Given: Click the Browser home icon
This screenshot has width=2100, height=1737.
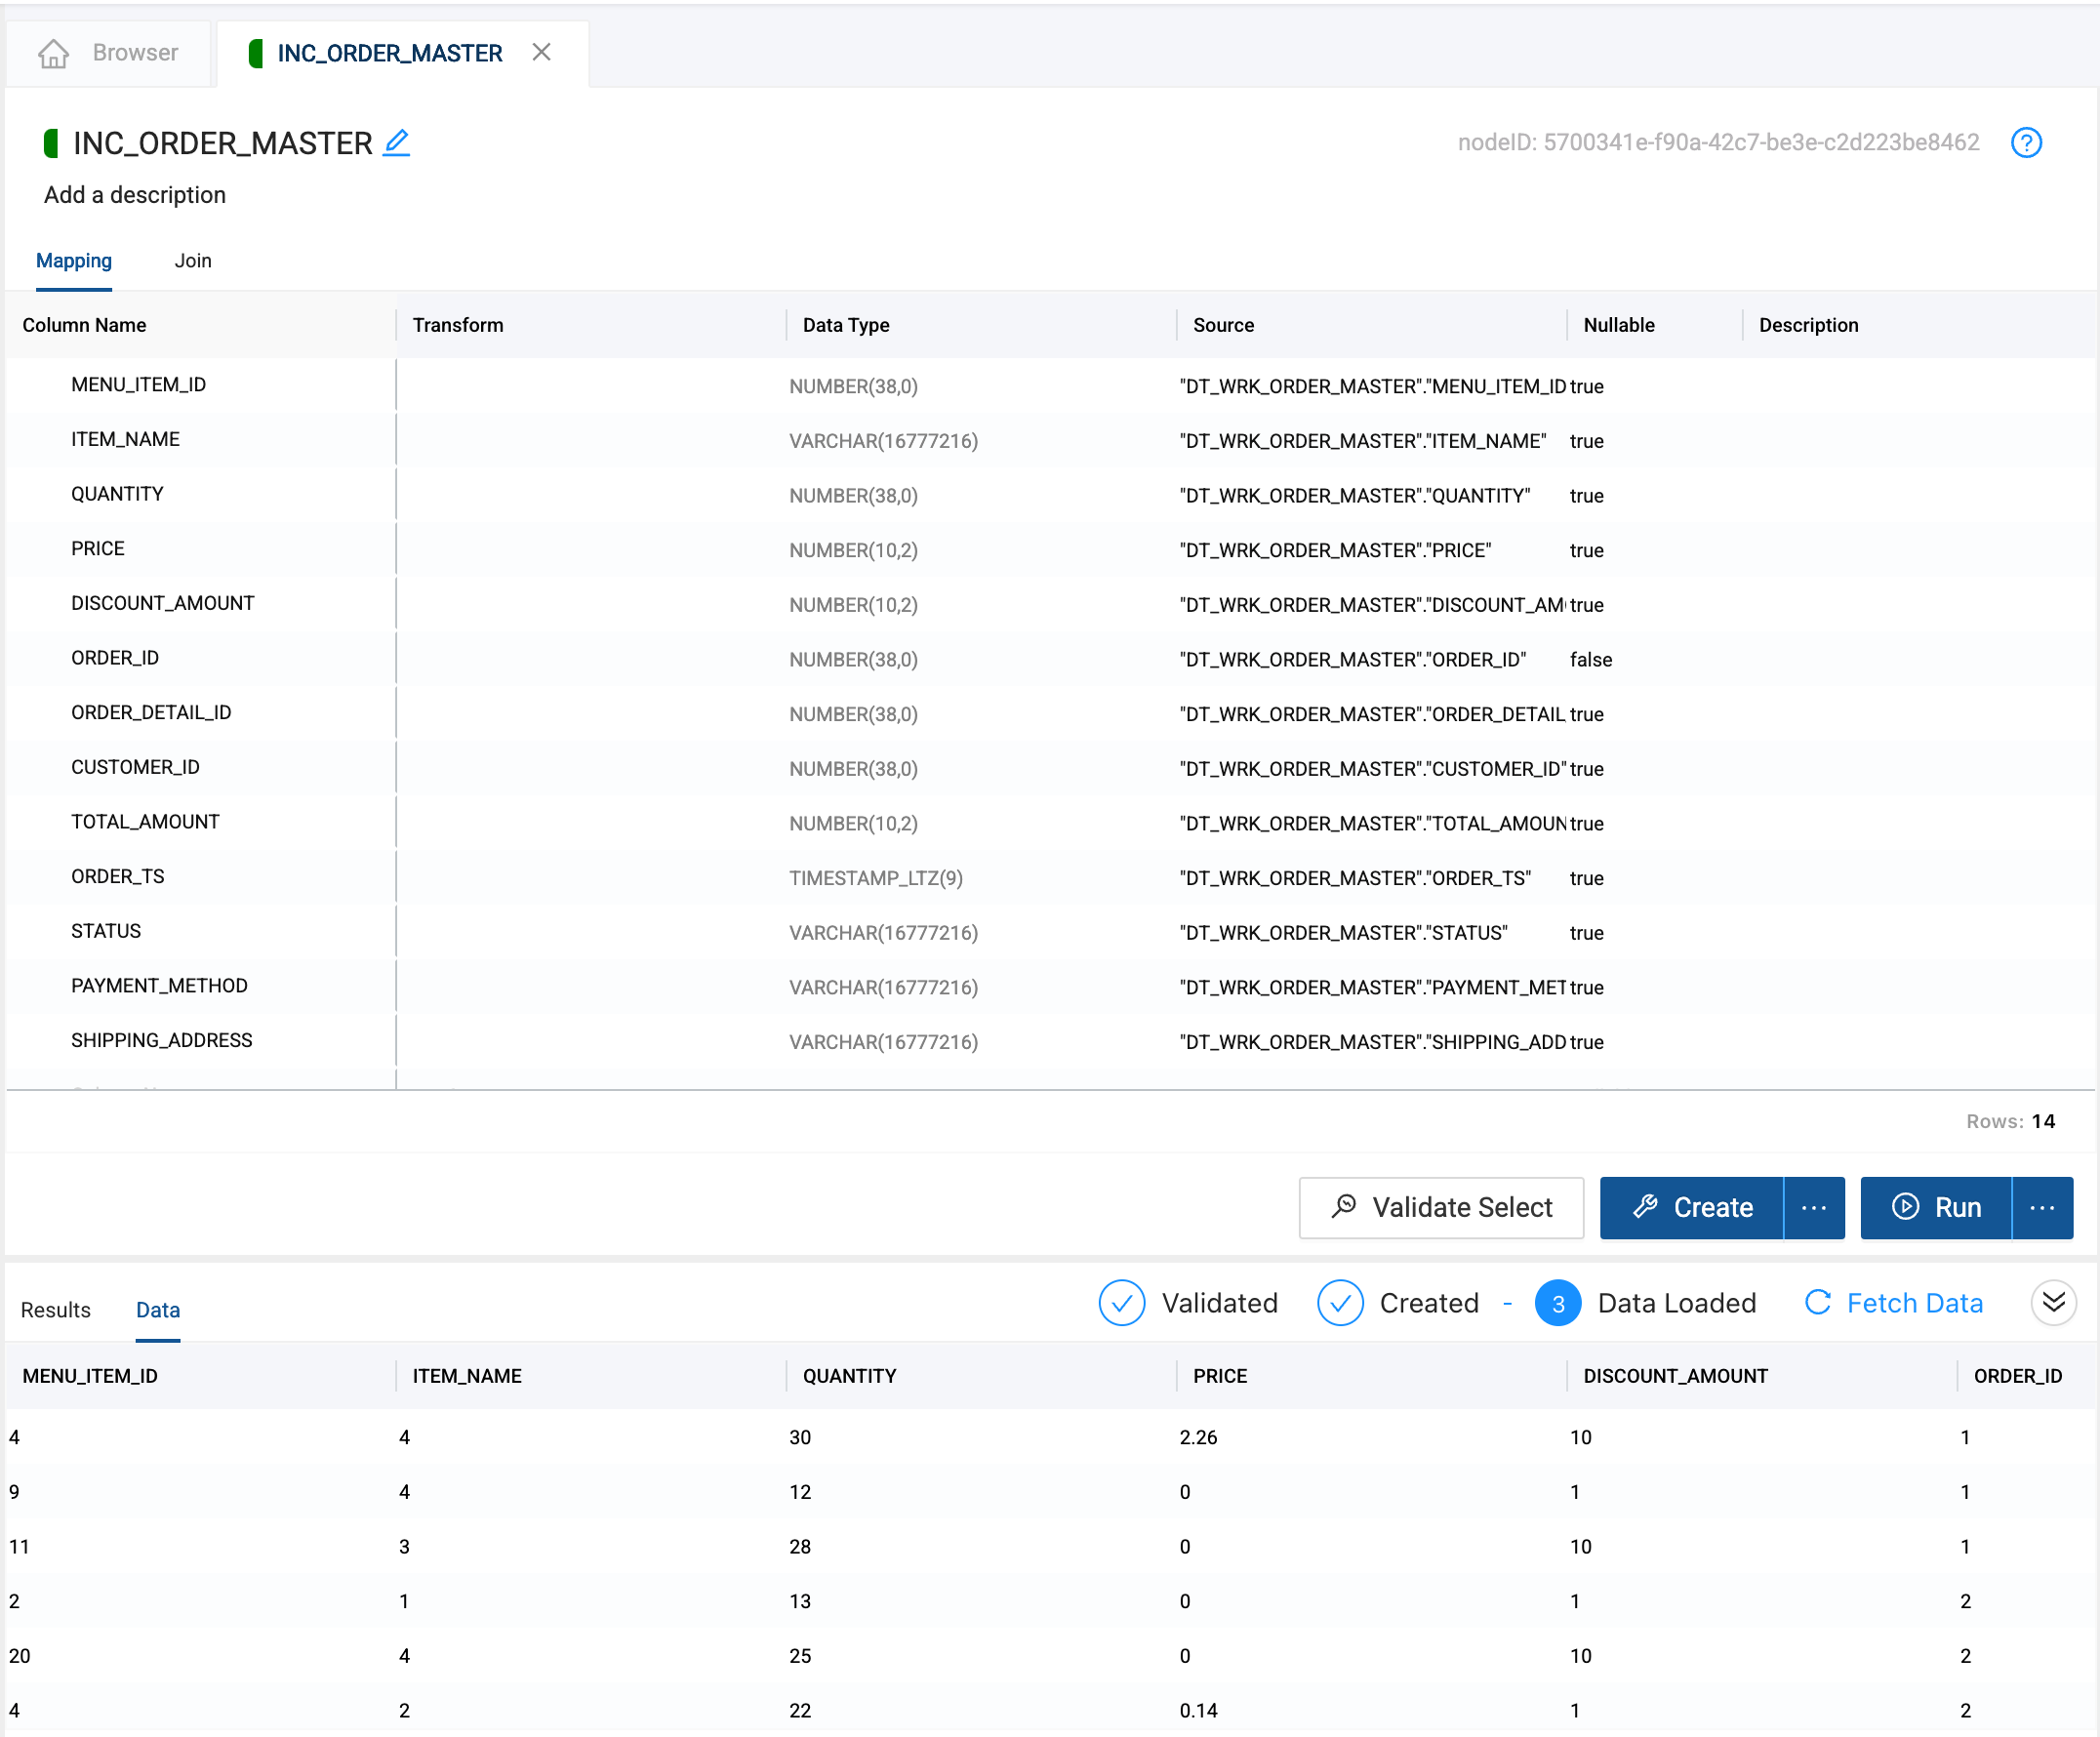Looking at the screenshot, I should tap(54, 53).
